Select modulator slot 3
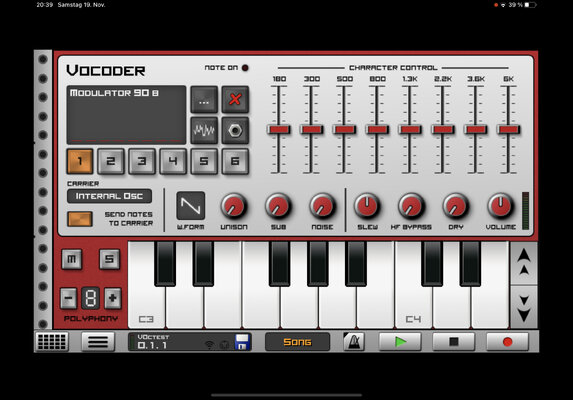The width and height of the screenshot is (573, 400). (x=142, y=161)
